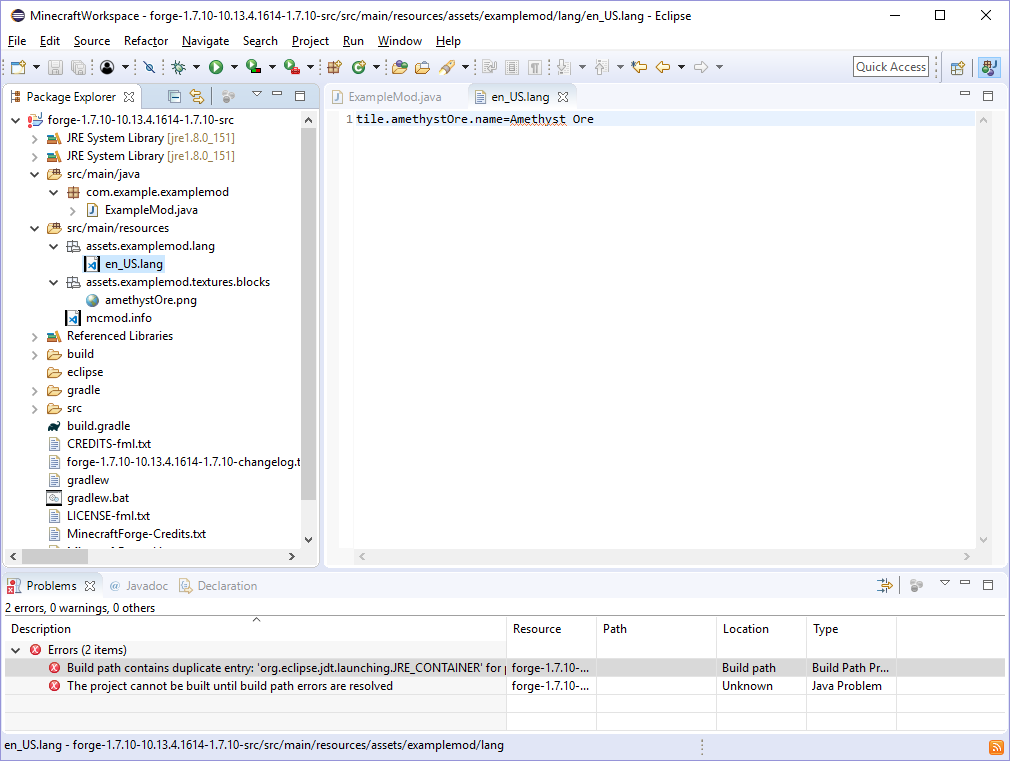Toggle Mark Occurrences toolbar icon

point(489,67)
